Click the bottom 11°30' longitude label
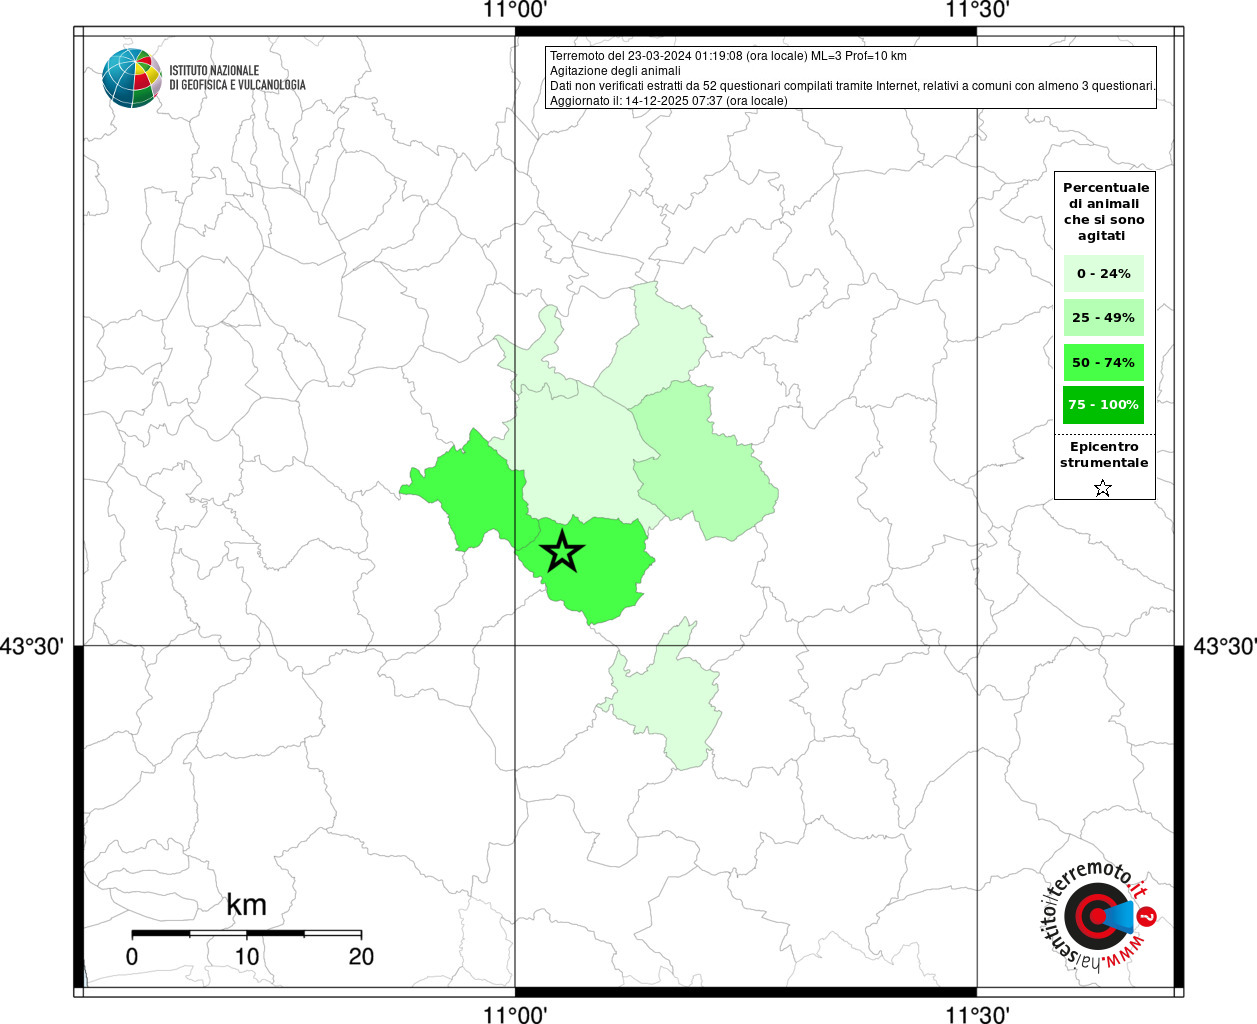The image size is (1257, 1024). [x=977, y=1014]
